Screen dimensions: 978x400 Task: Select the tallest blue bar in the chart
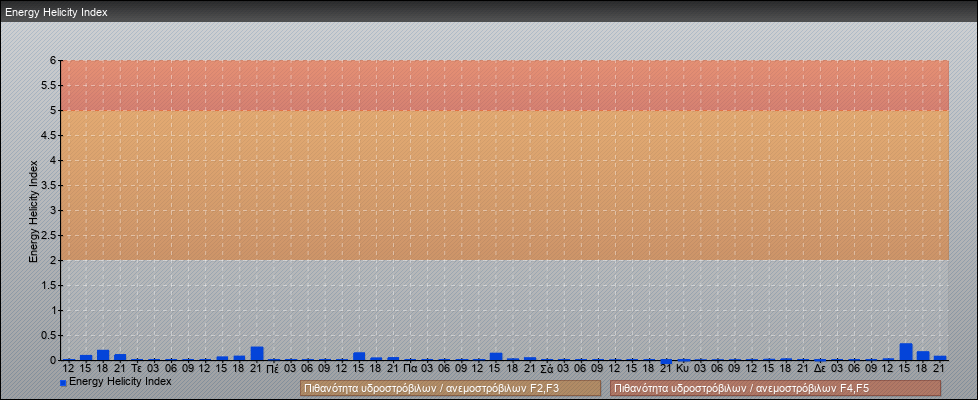click(906, 352)
